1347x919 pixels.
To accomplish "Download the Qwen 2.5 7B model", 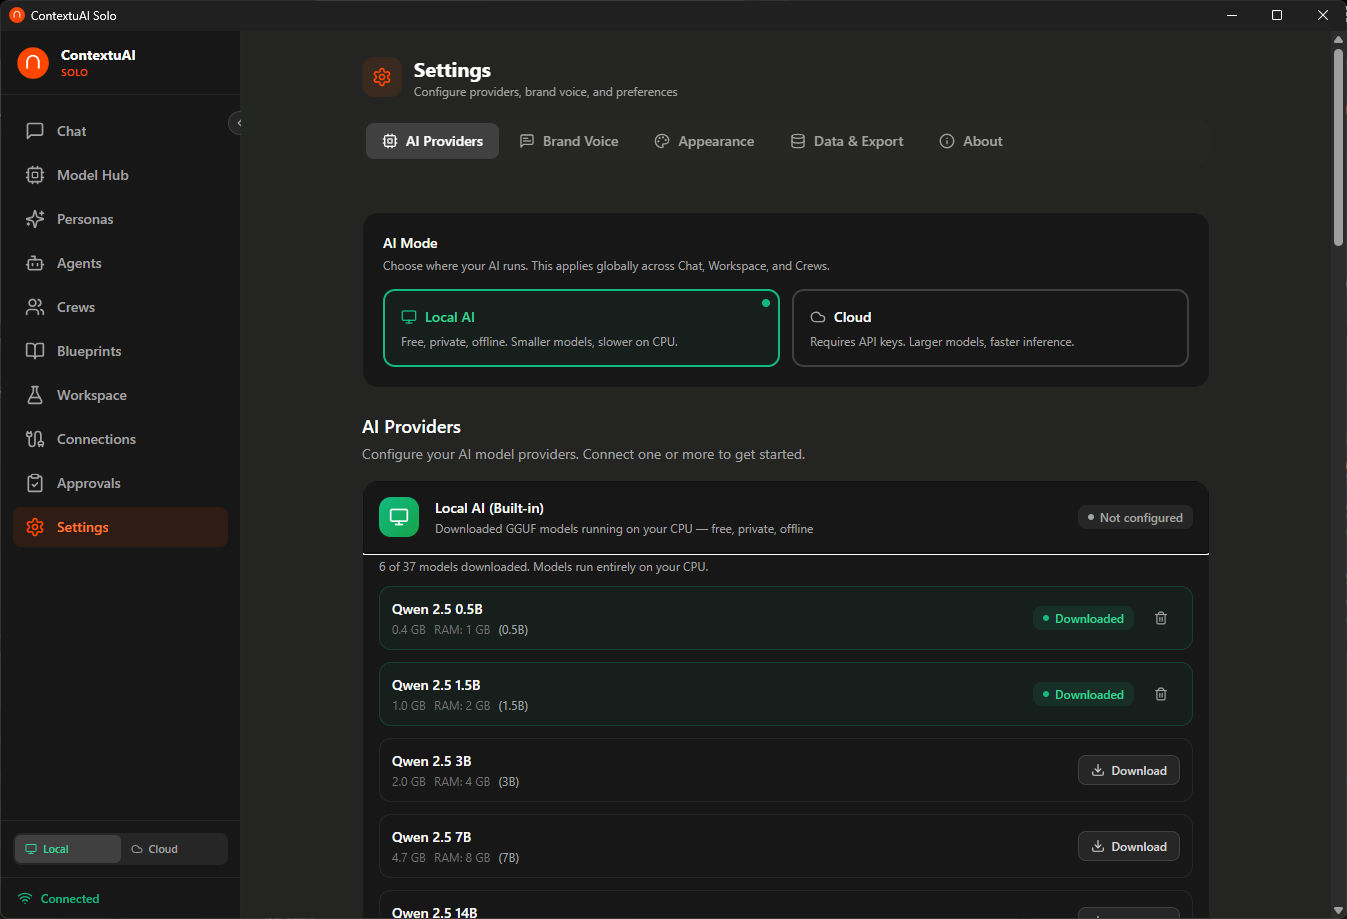I will [x=1128, y=846].
